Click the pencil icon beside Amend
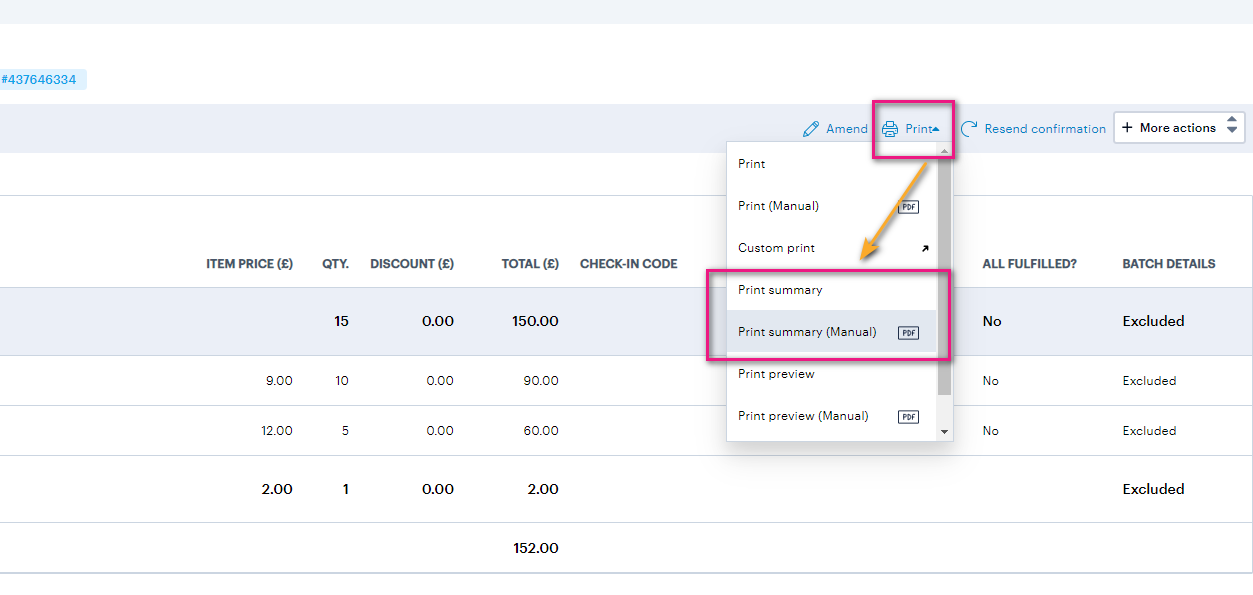The image size is (1253, 595). [x=810, y=128]
